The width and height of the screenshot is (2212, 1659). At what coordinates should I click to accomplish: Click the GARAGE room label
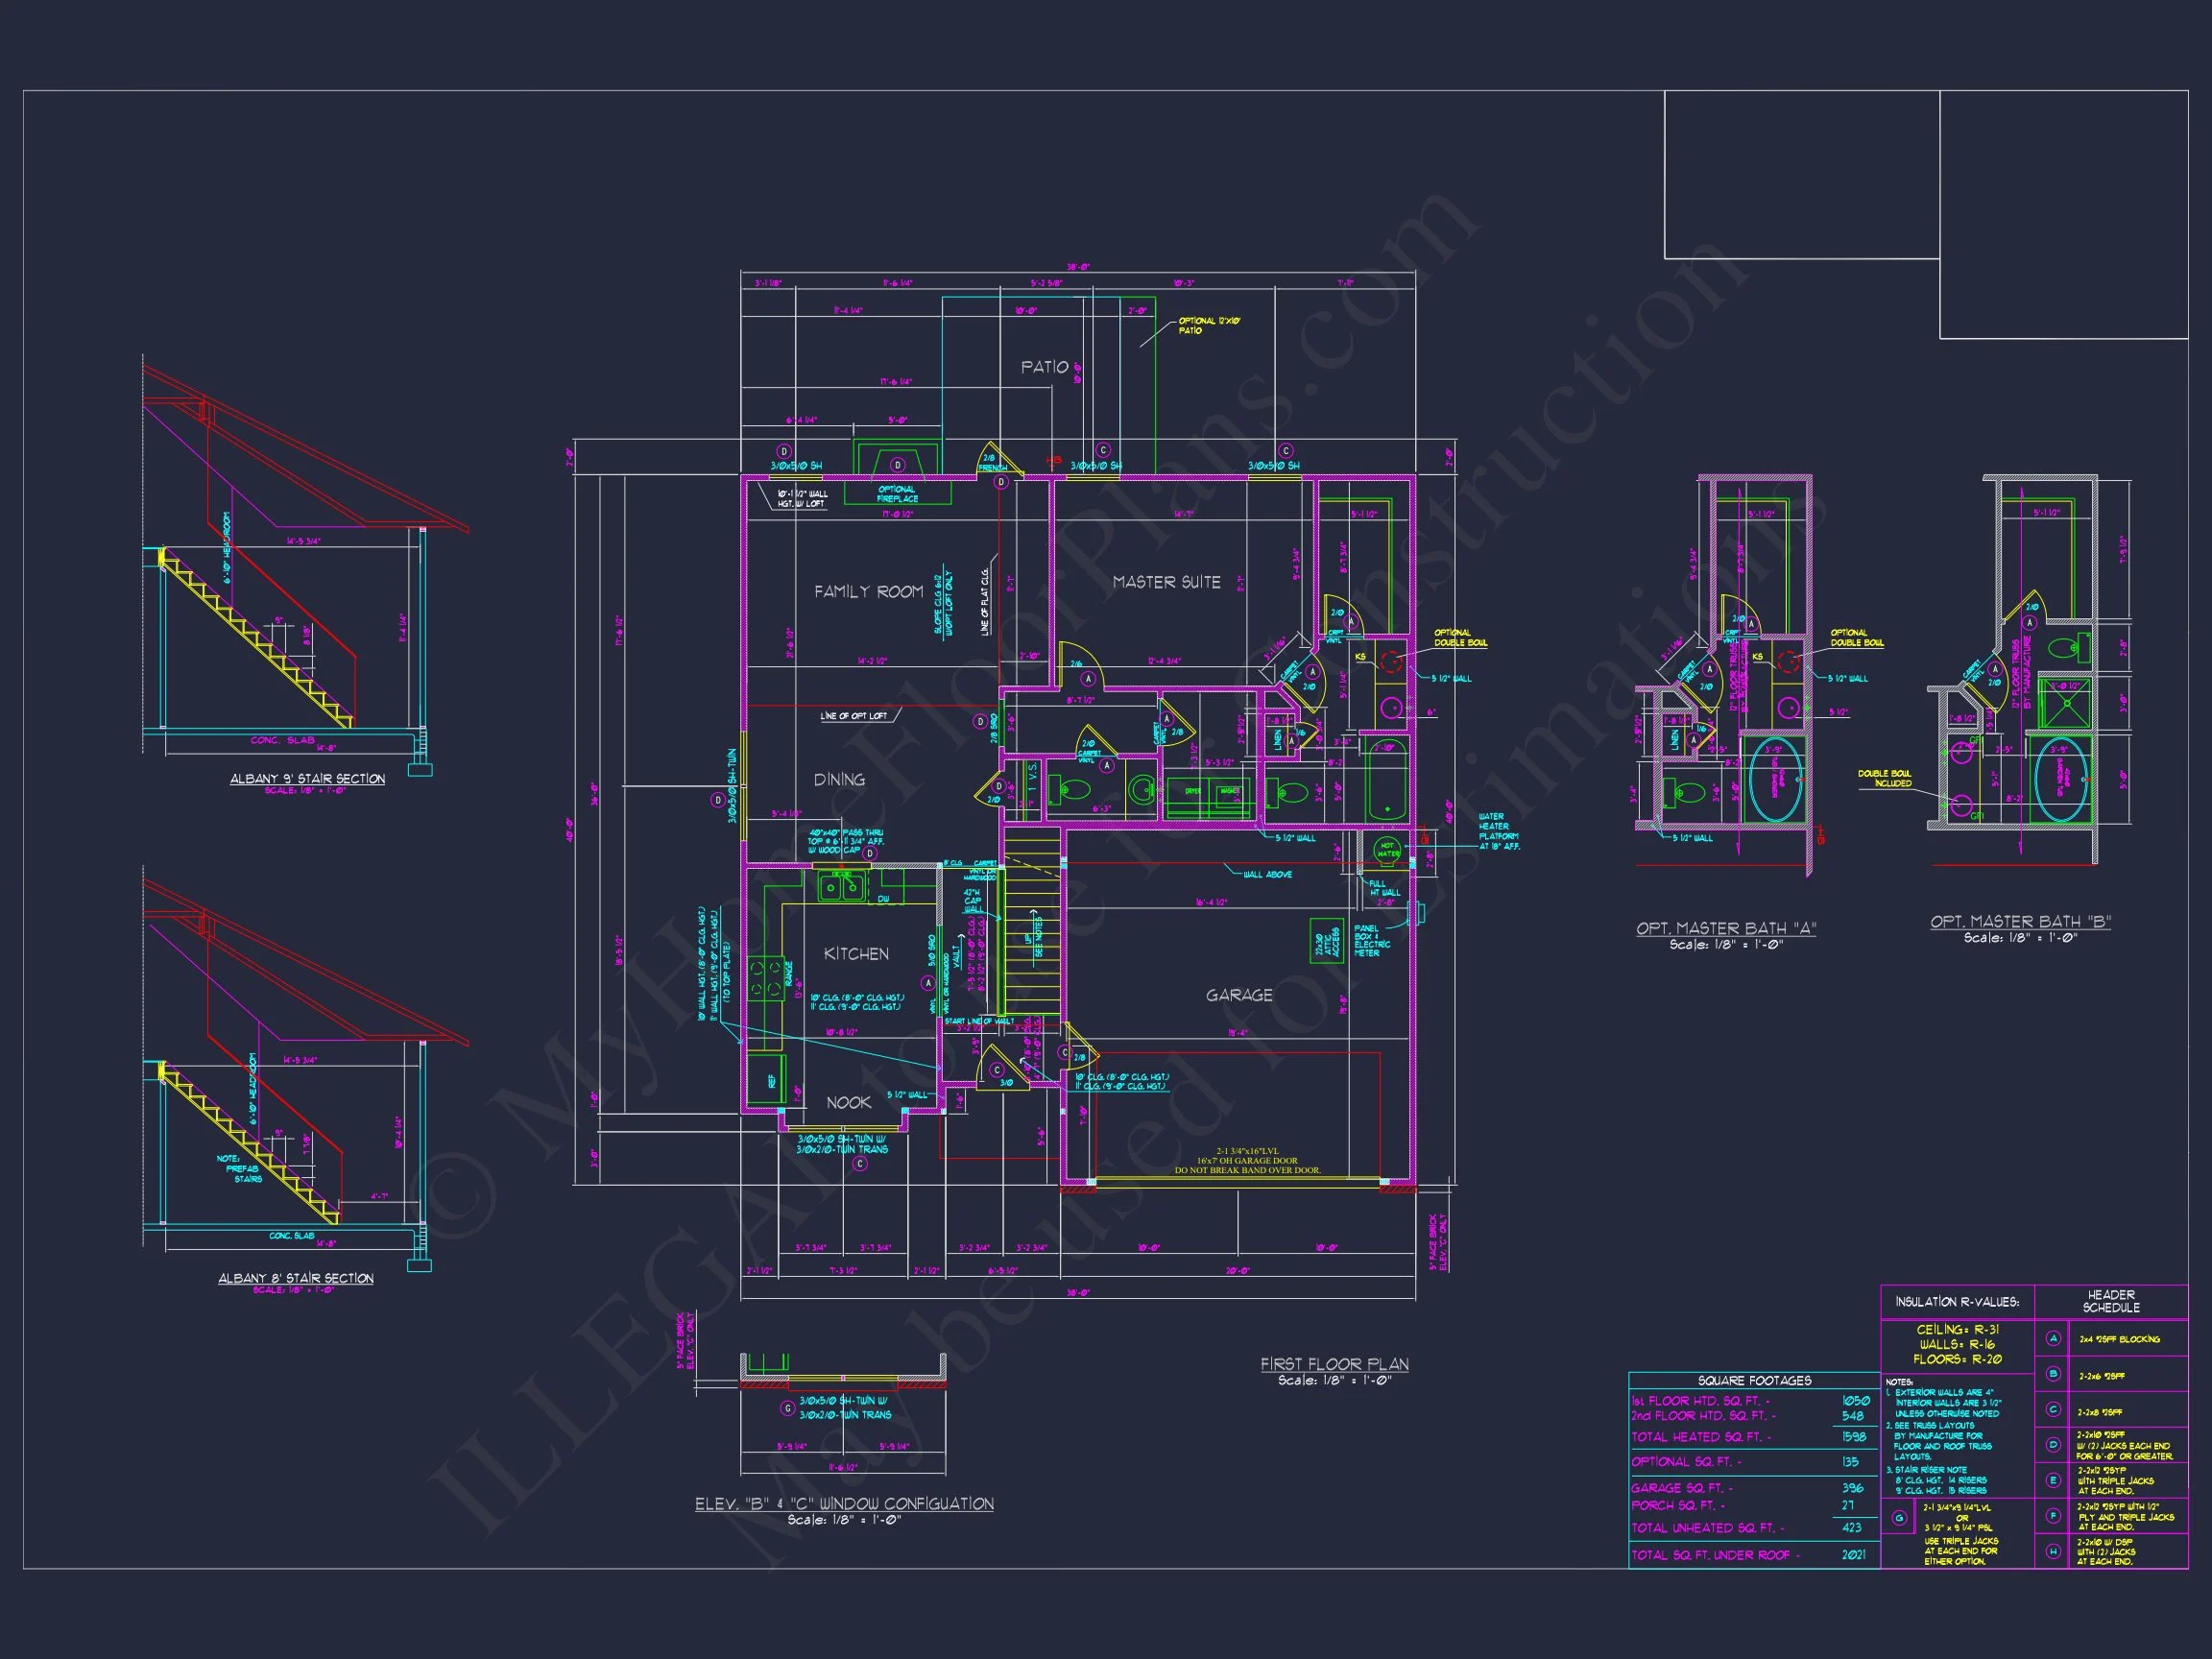click(1239, 995)
